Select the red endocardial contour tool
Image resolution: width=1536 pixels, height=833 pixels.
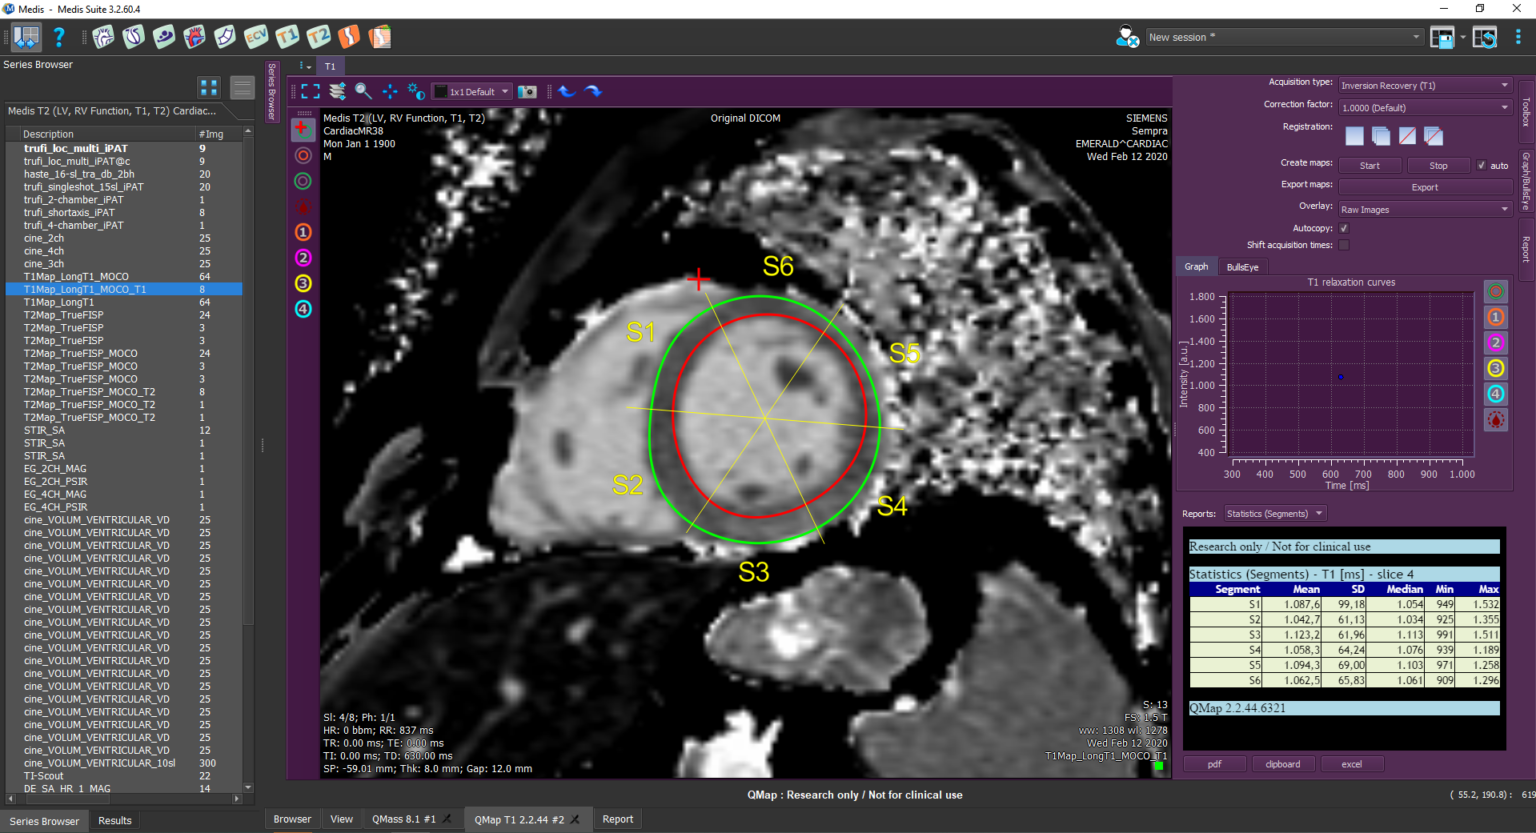tap(303, 155)
